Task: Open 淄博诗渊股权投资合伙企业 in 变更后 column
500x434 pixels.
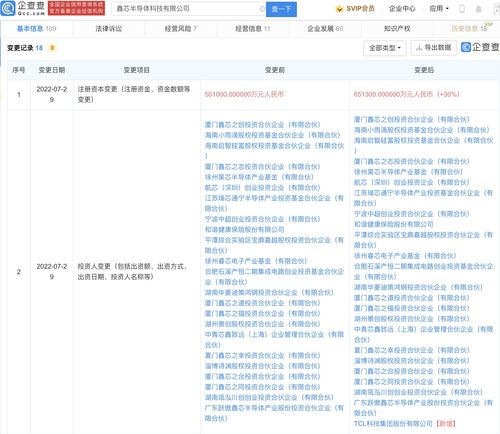Action: (x=412, y=361)
